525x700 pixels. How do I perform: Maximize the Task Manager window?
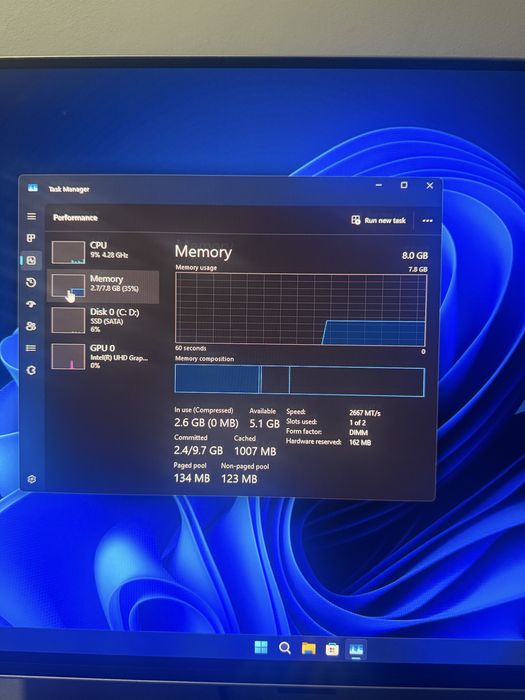(404, 185)
